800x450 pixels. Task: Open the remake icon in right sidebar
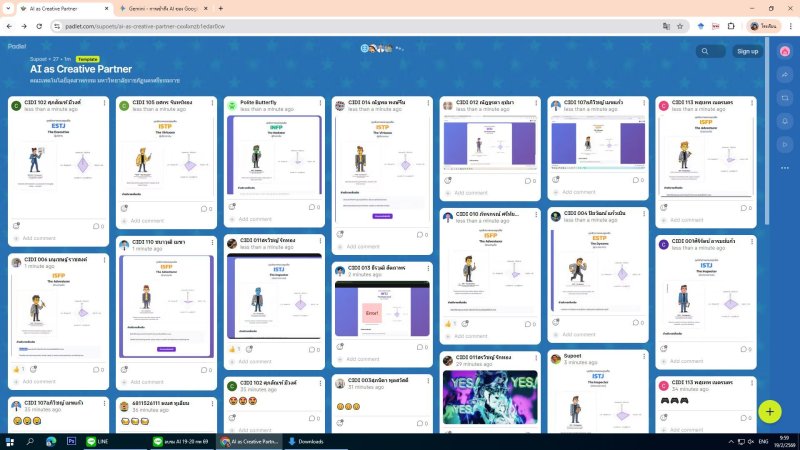point(785,97)
